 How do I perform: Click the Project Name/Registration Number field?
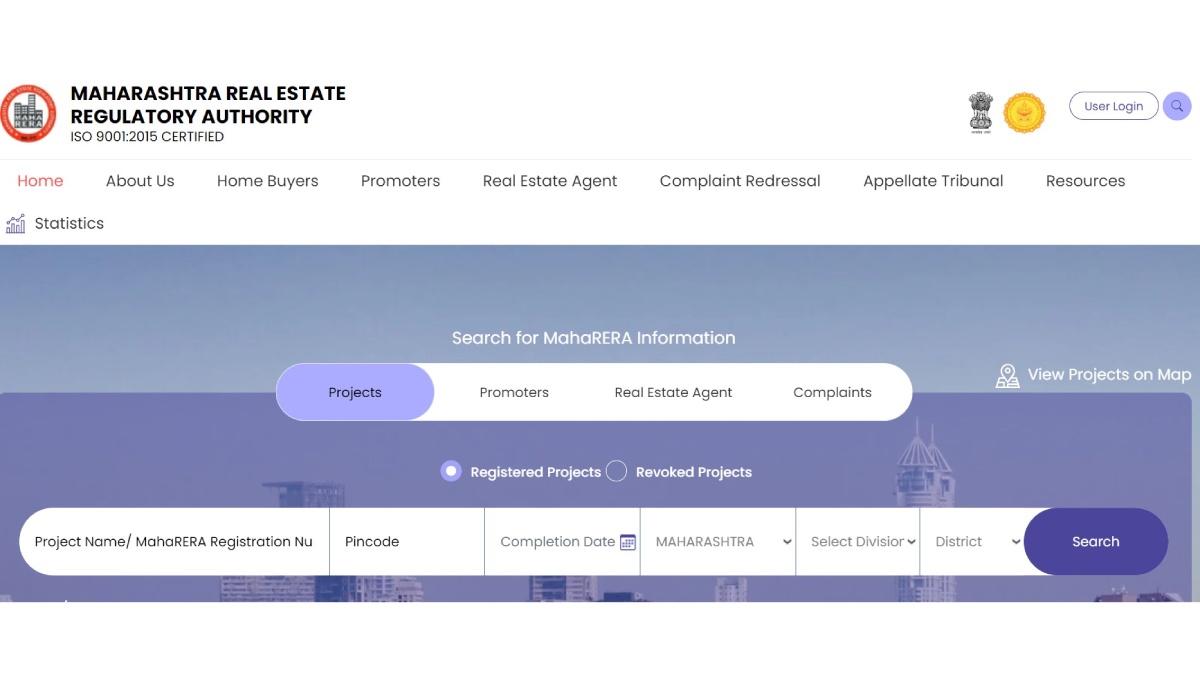click(x=174, y=542)
